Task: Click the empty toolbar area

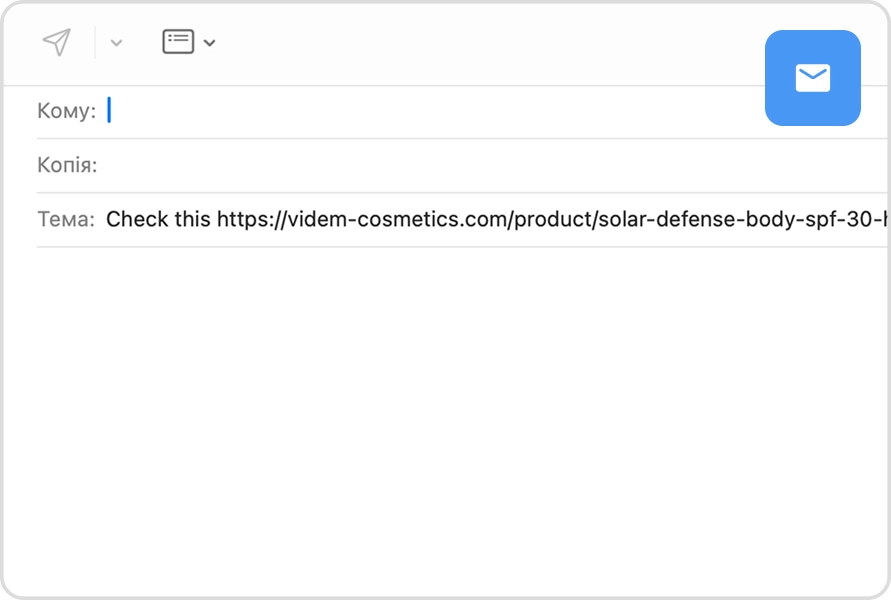Action: pos(480,43)
